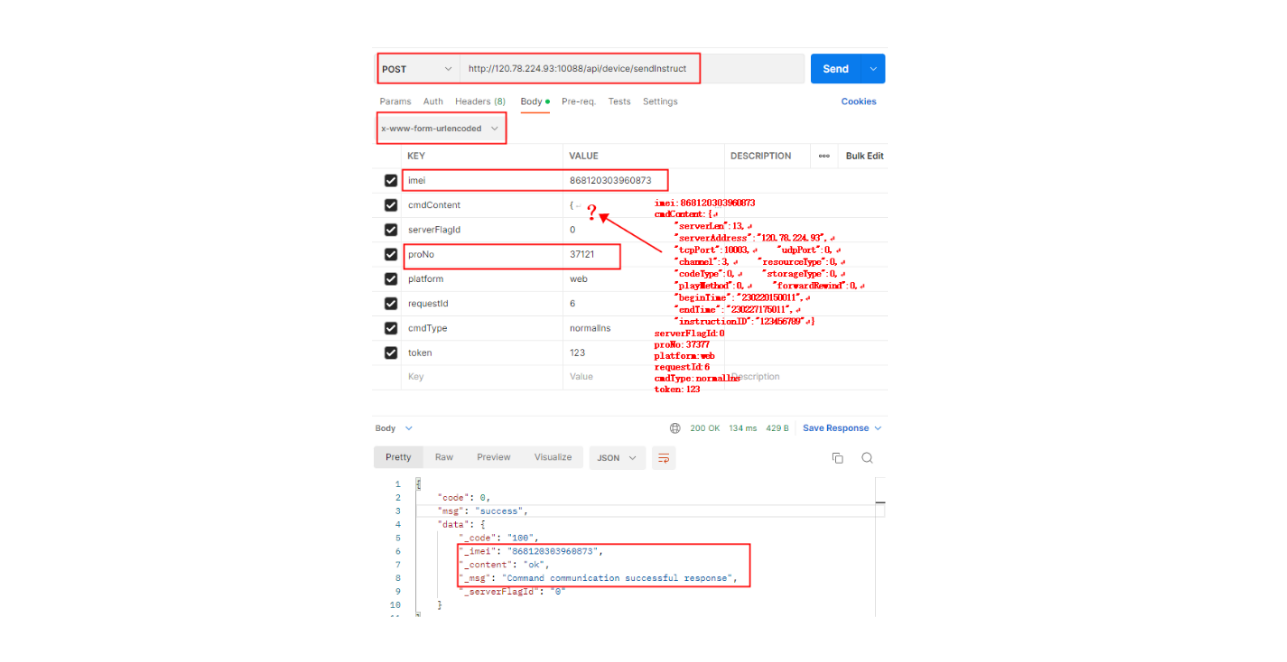
Task: Open the three-dots column options menu
Action: click(824, 156)
